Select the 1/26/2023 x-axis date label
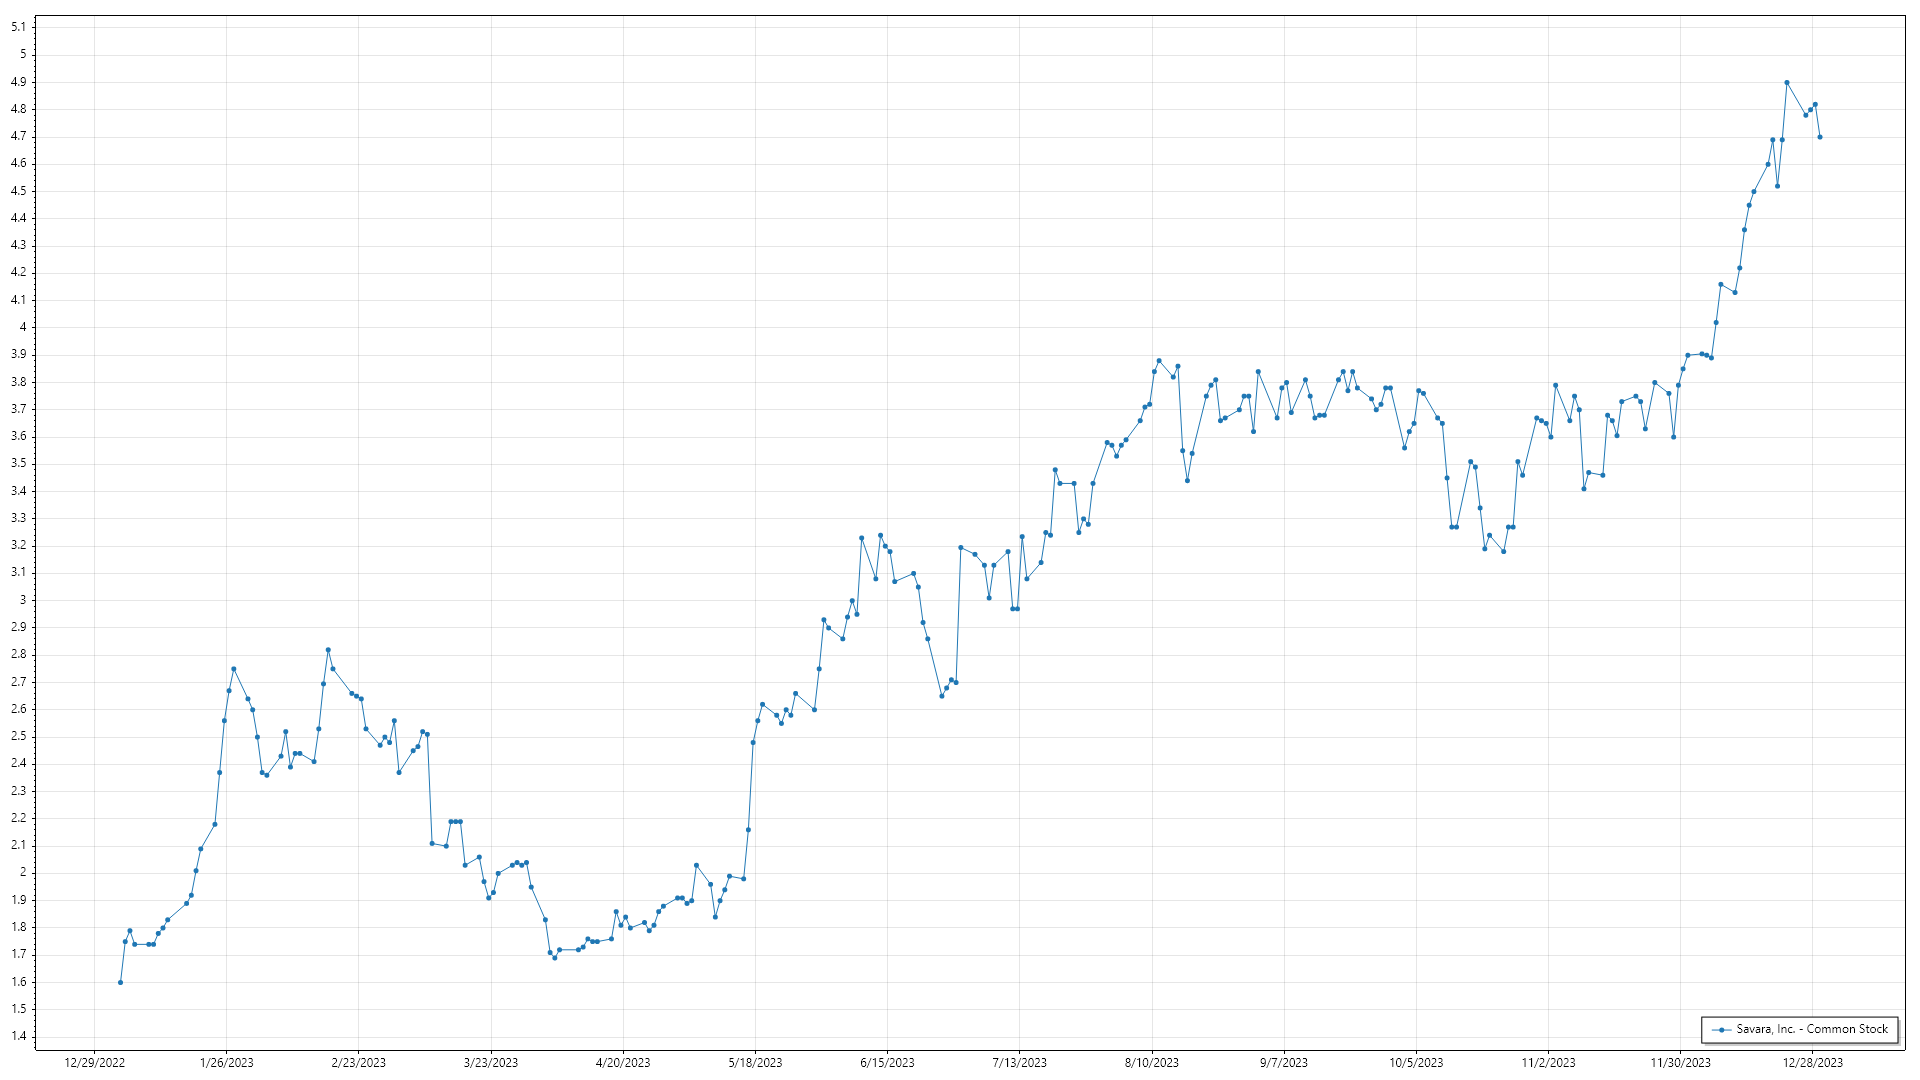The height and width of the screenshot is (1080, 1920). point(227,1063)
